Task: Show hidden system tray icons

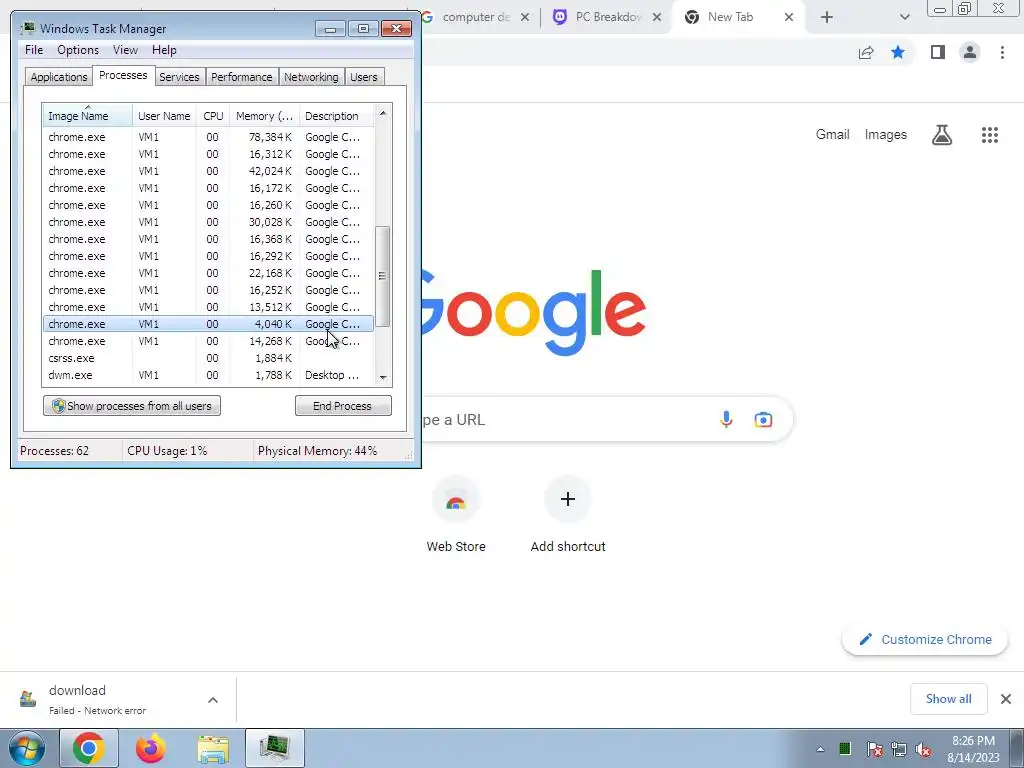Action: (x=820, y=749)
